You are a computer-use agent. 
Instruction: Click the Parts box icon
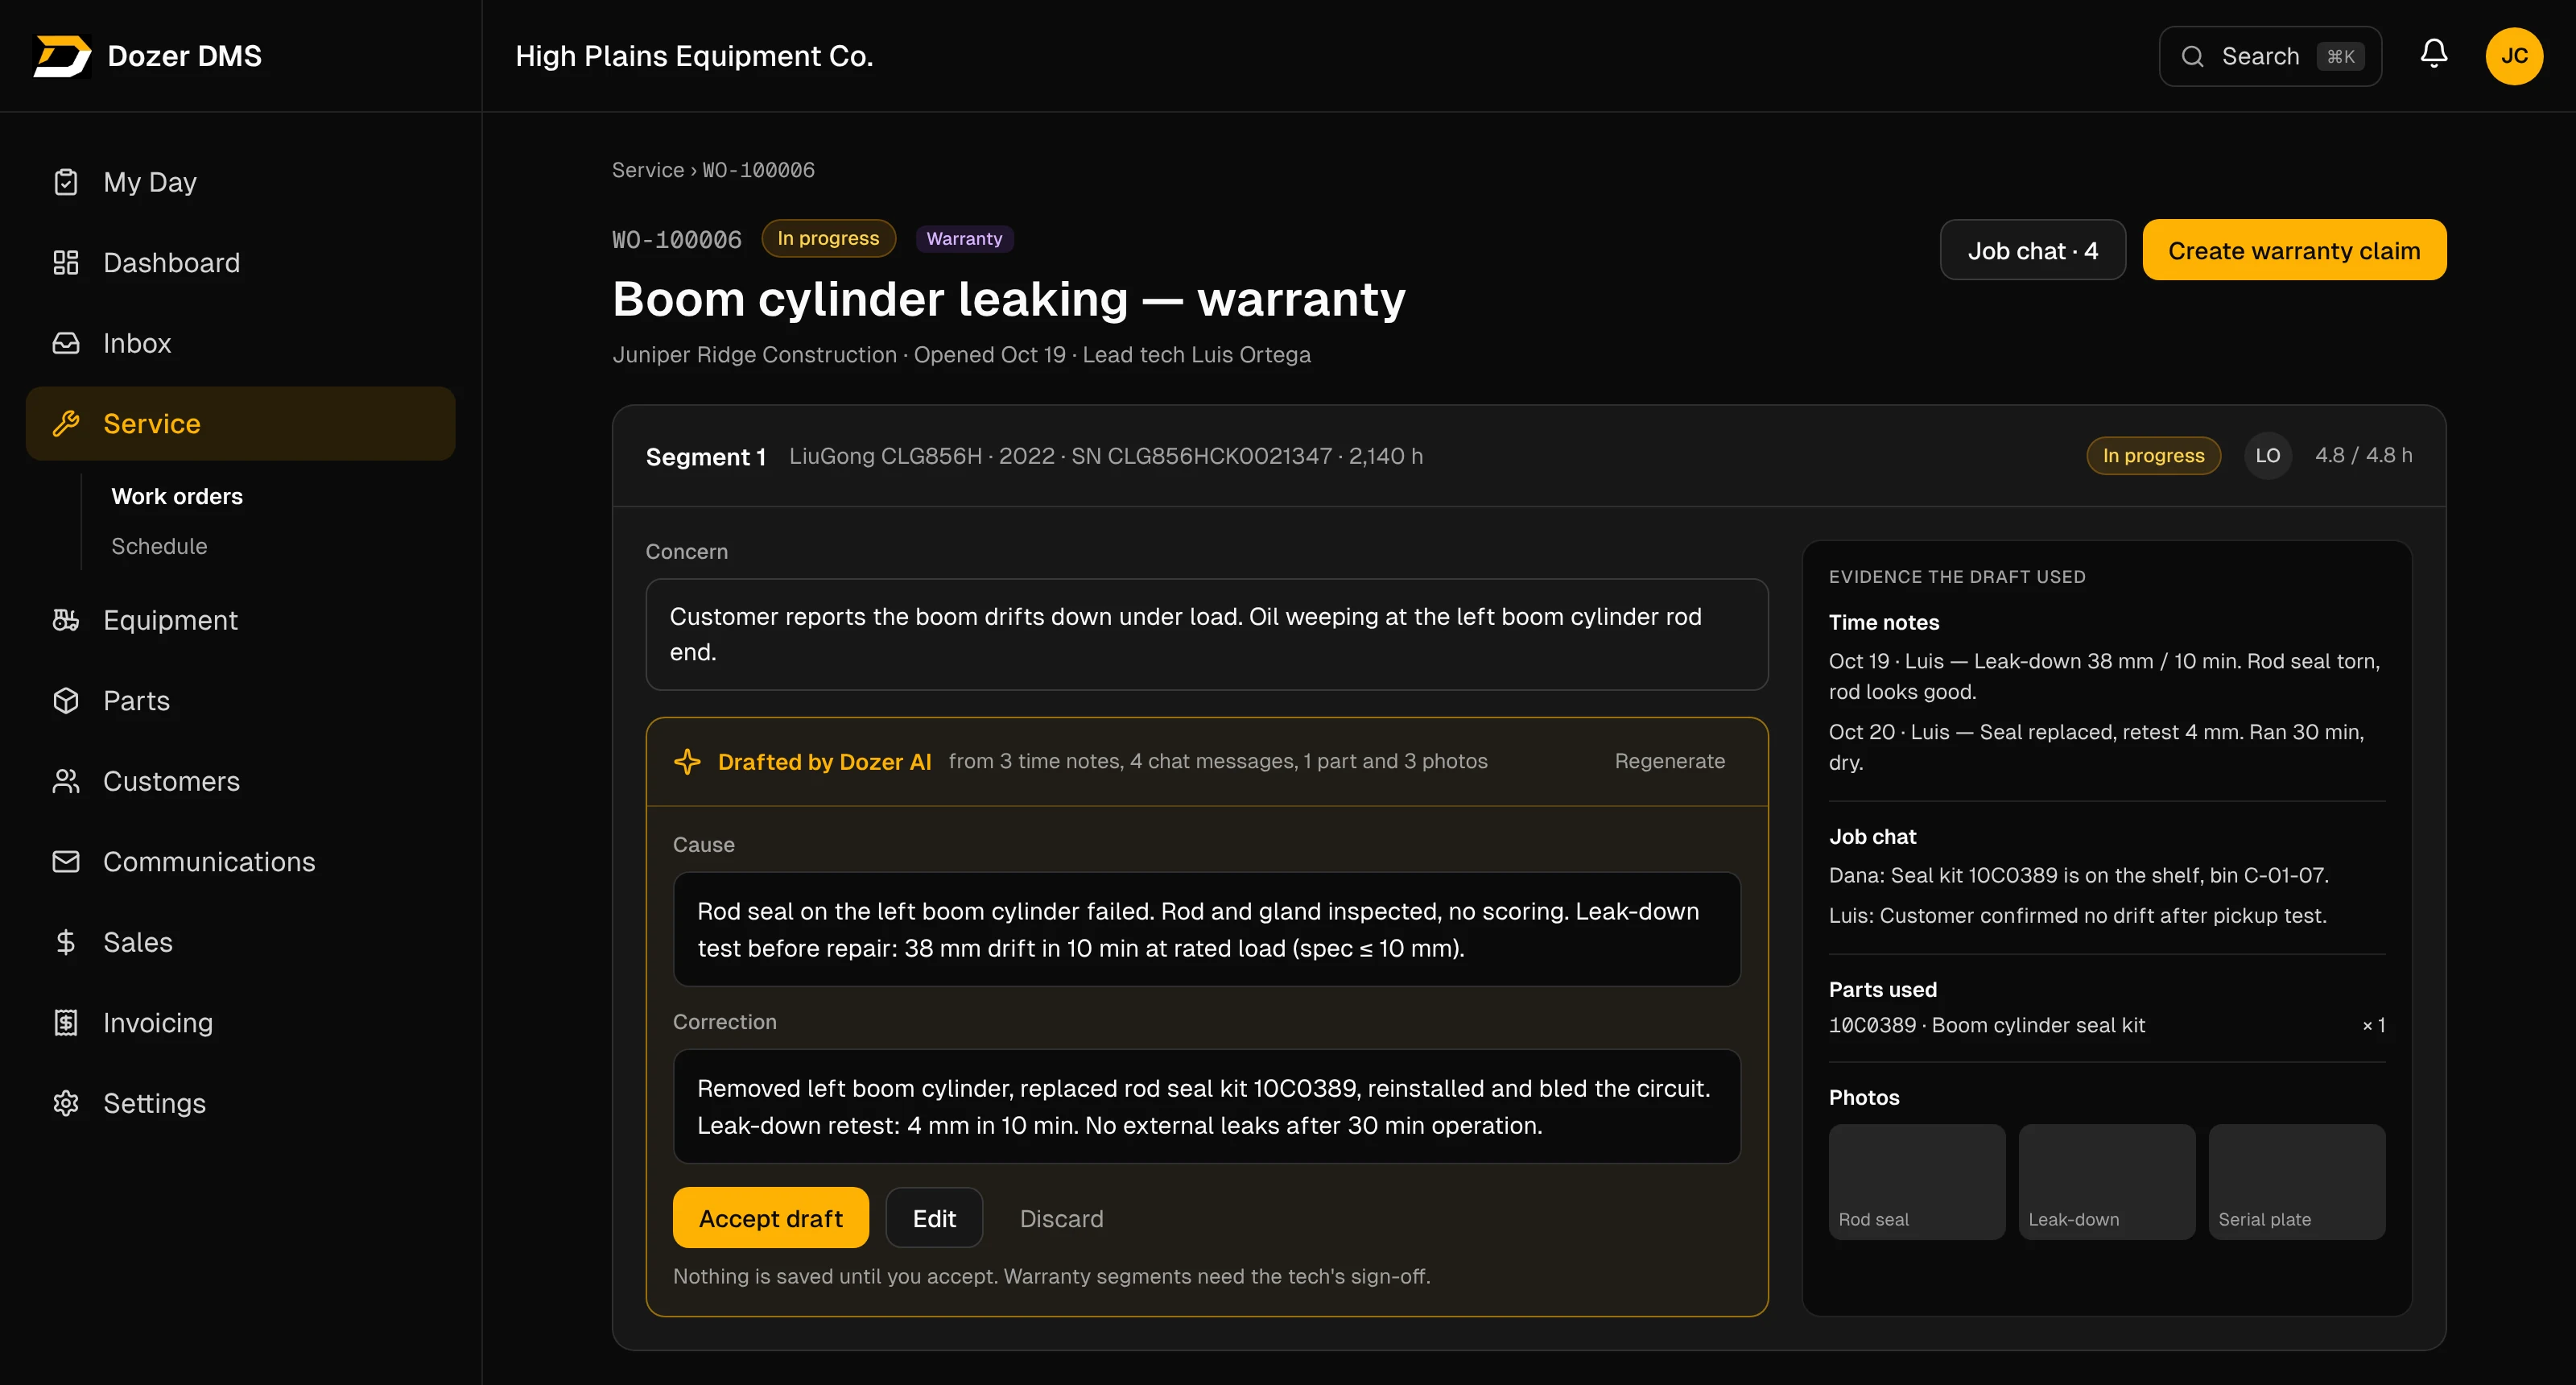[x=66, y=701]
